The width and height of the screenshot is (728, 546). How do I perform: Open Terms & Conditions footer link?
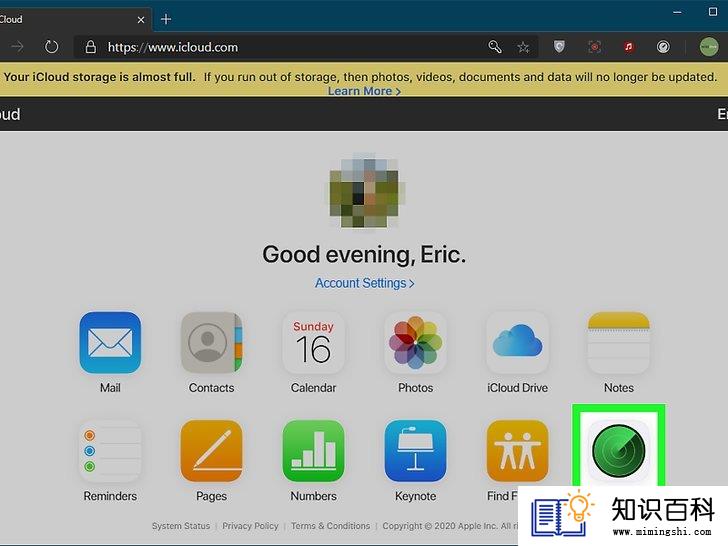[331, 526]
